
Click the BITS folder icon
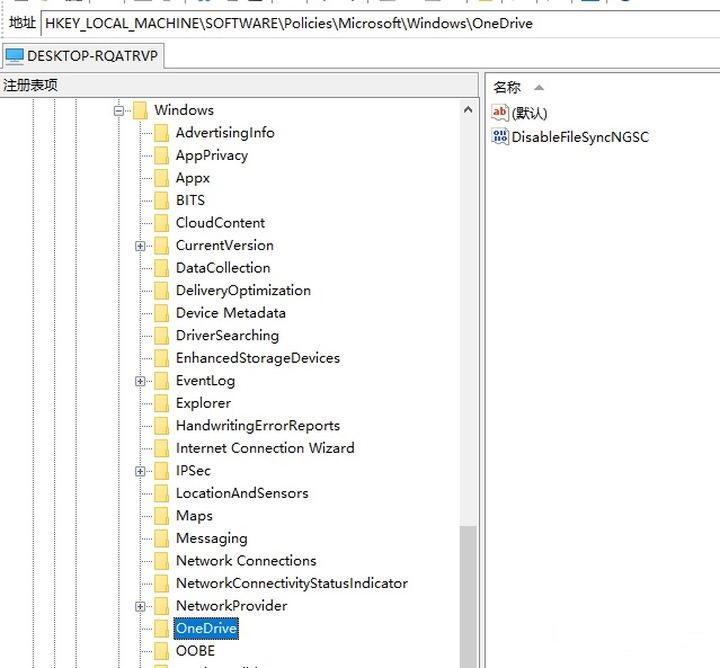tap(161, 200)
